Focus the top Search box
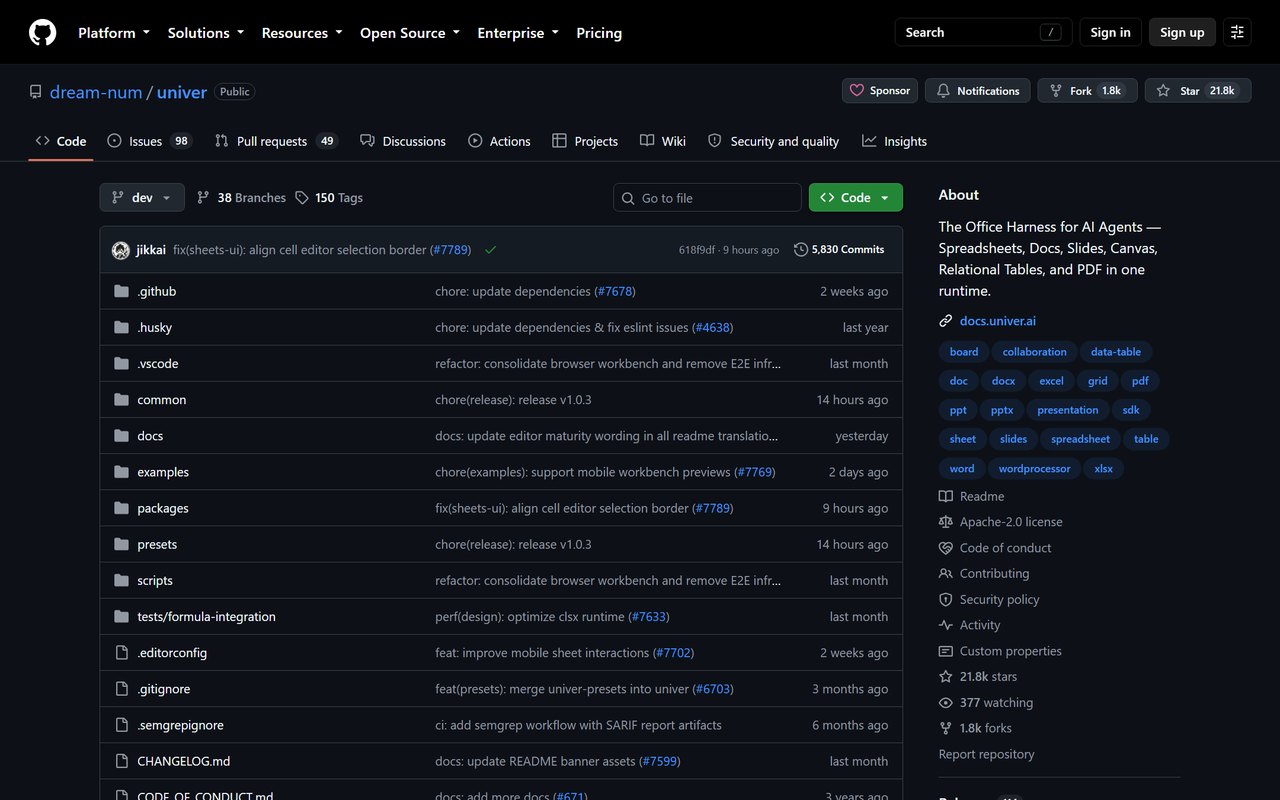Viewport: 1280px width, 800px height. click(983, 32)
